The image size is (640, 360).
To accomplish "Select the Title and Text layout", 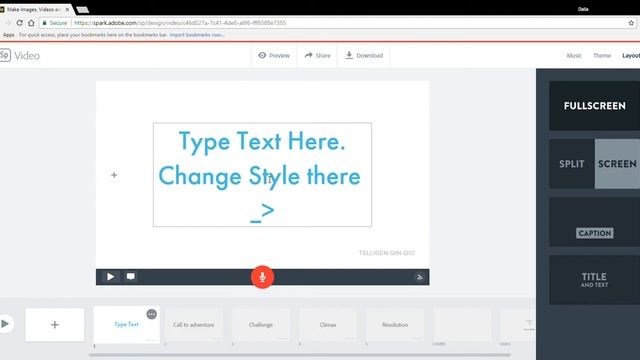I will point(594,280).
